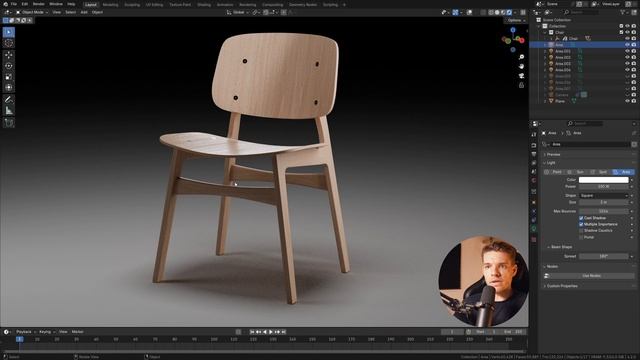Jump to timeline end frame button
This screenshot has width=640, height=360.
click(x=284, y=332)
